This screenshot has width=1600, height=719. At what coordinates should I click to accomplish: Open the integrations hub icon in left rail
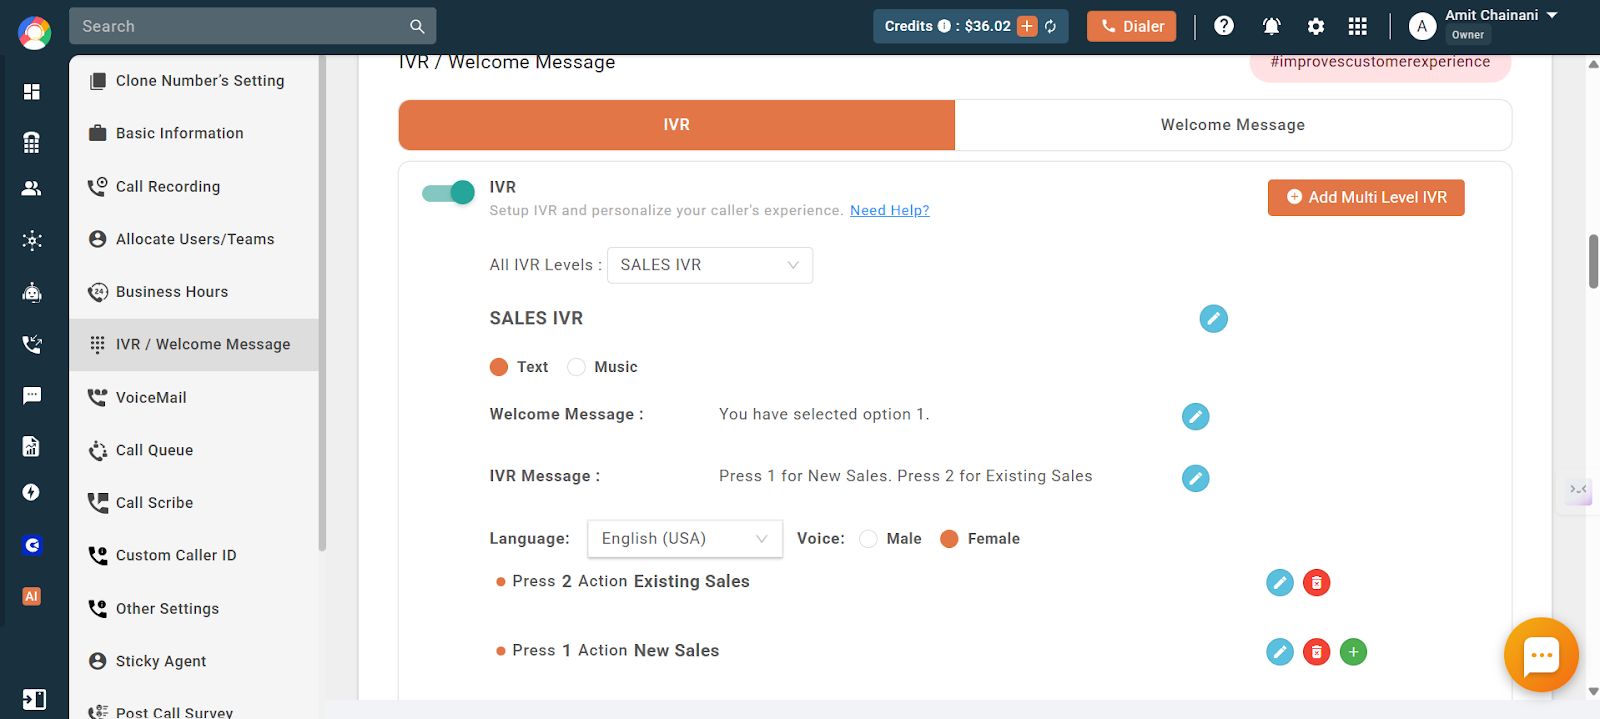32,240
